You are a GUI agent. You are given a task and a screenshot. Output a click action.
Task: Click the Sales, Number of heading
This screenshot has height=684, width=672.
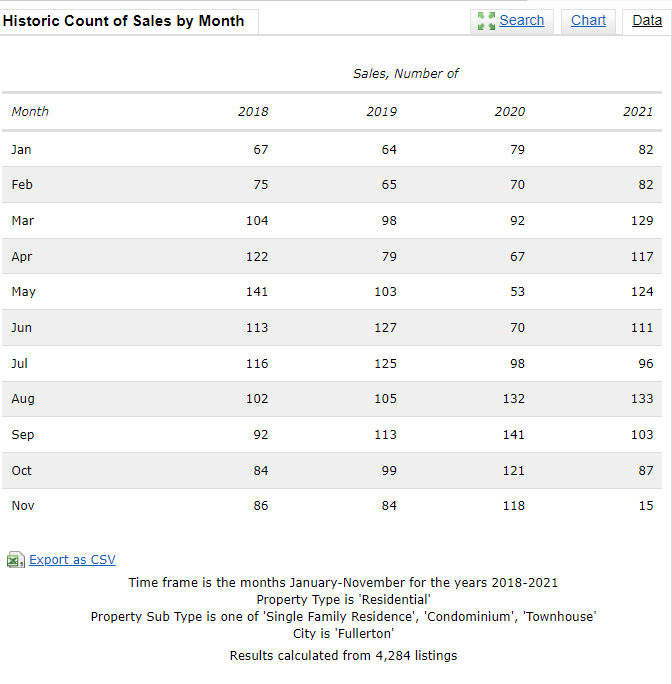point(406,73)
